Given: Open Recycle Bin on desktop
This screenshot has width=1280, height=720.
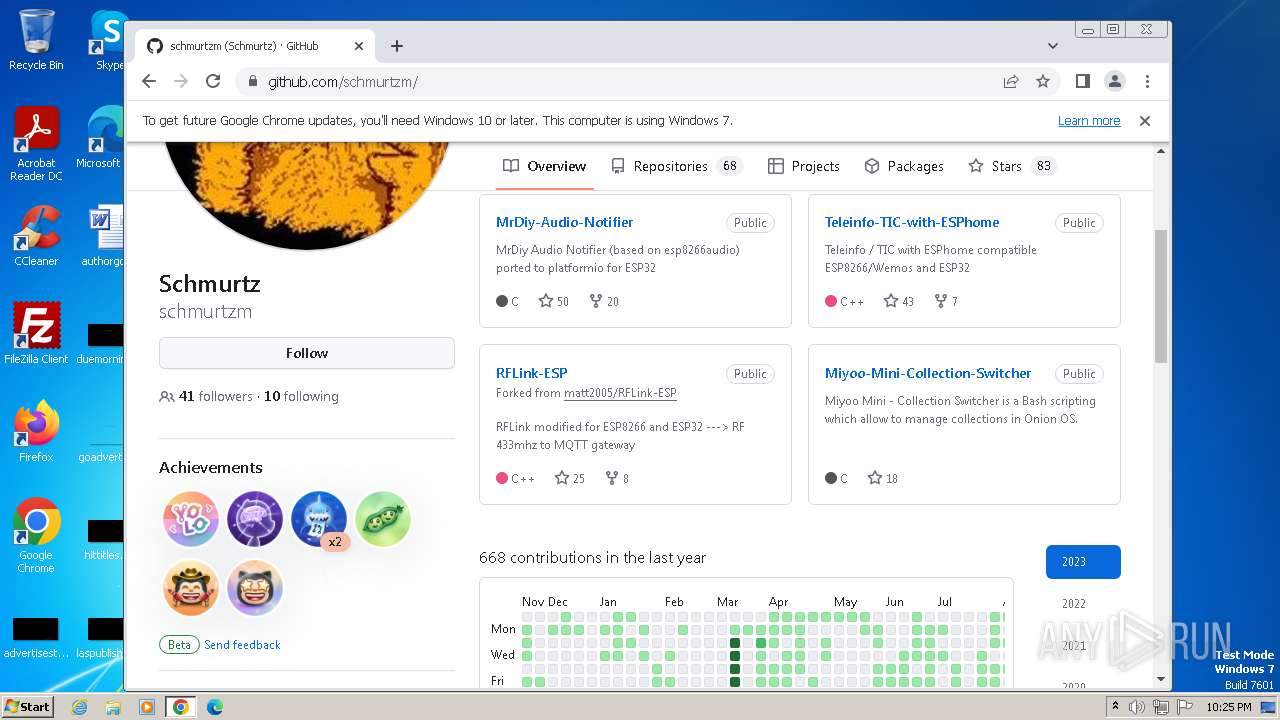Looking at the screenshot, I should pyautogui.click(x=36, y=40).
